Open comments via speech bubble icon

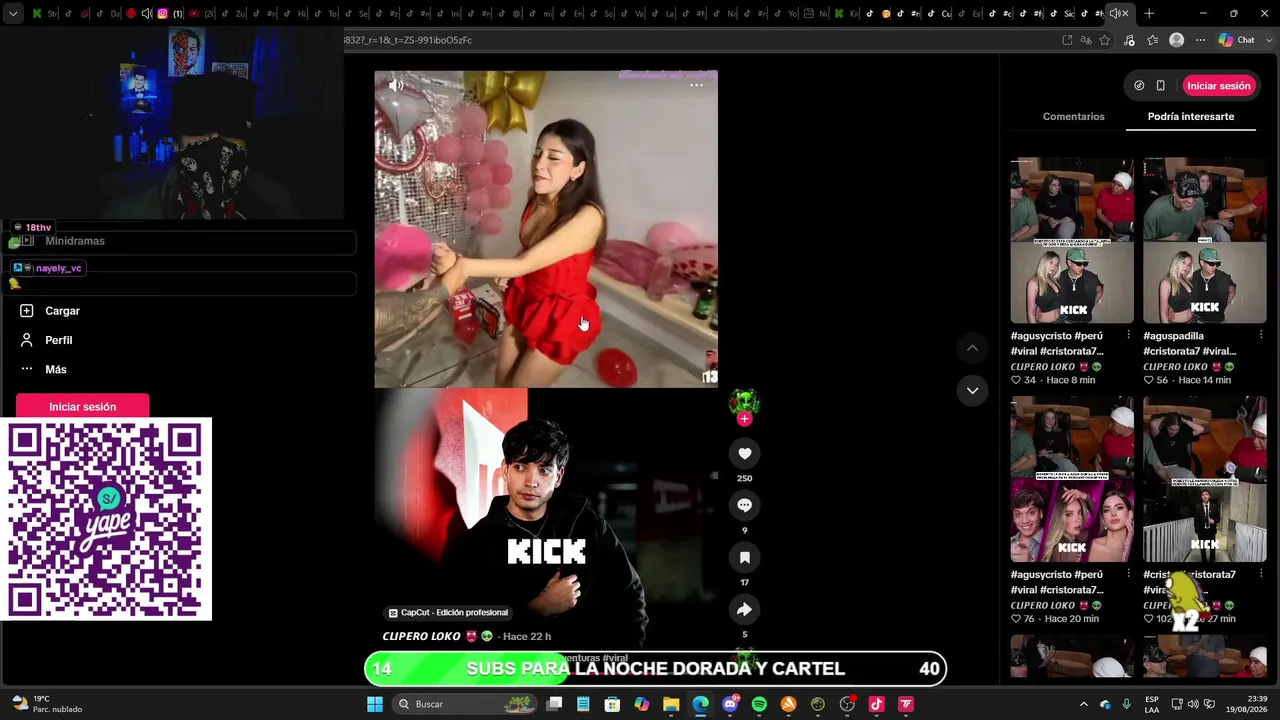click(744, 506)
